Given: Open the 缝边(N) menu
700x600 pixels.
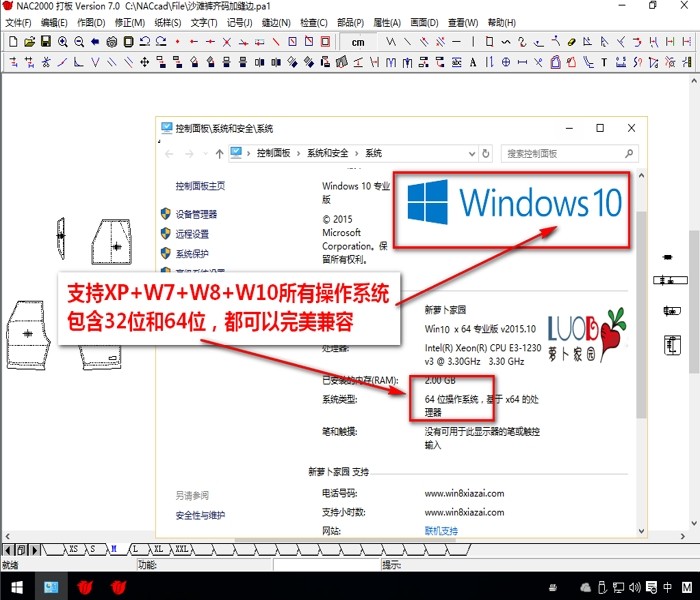Looking at the screenshot, I should (276, 23).
